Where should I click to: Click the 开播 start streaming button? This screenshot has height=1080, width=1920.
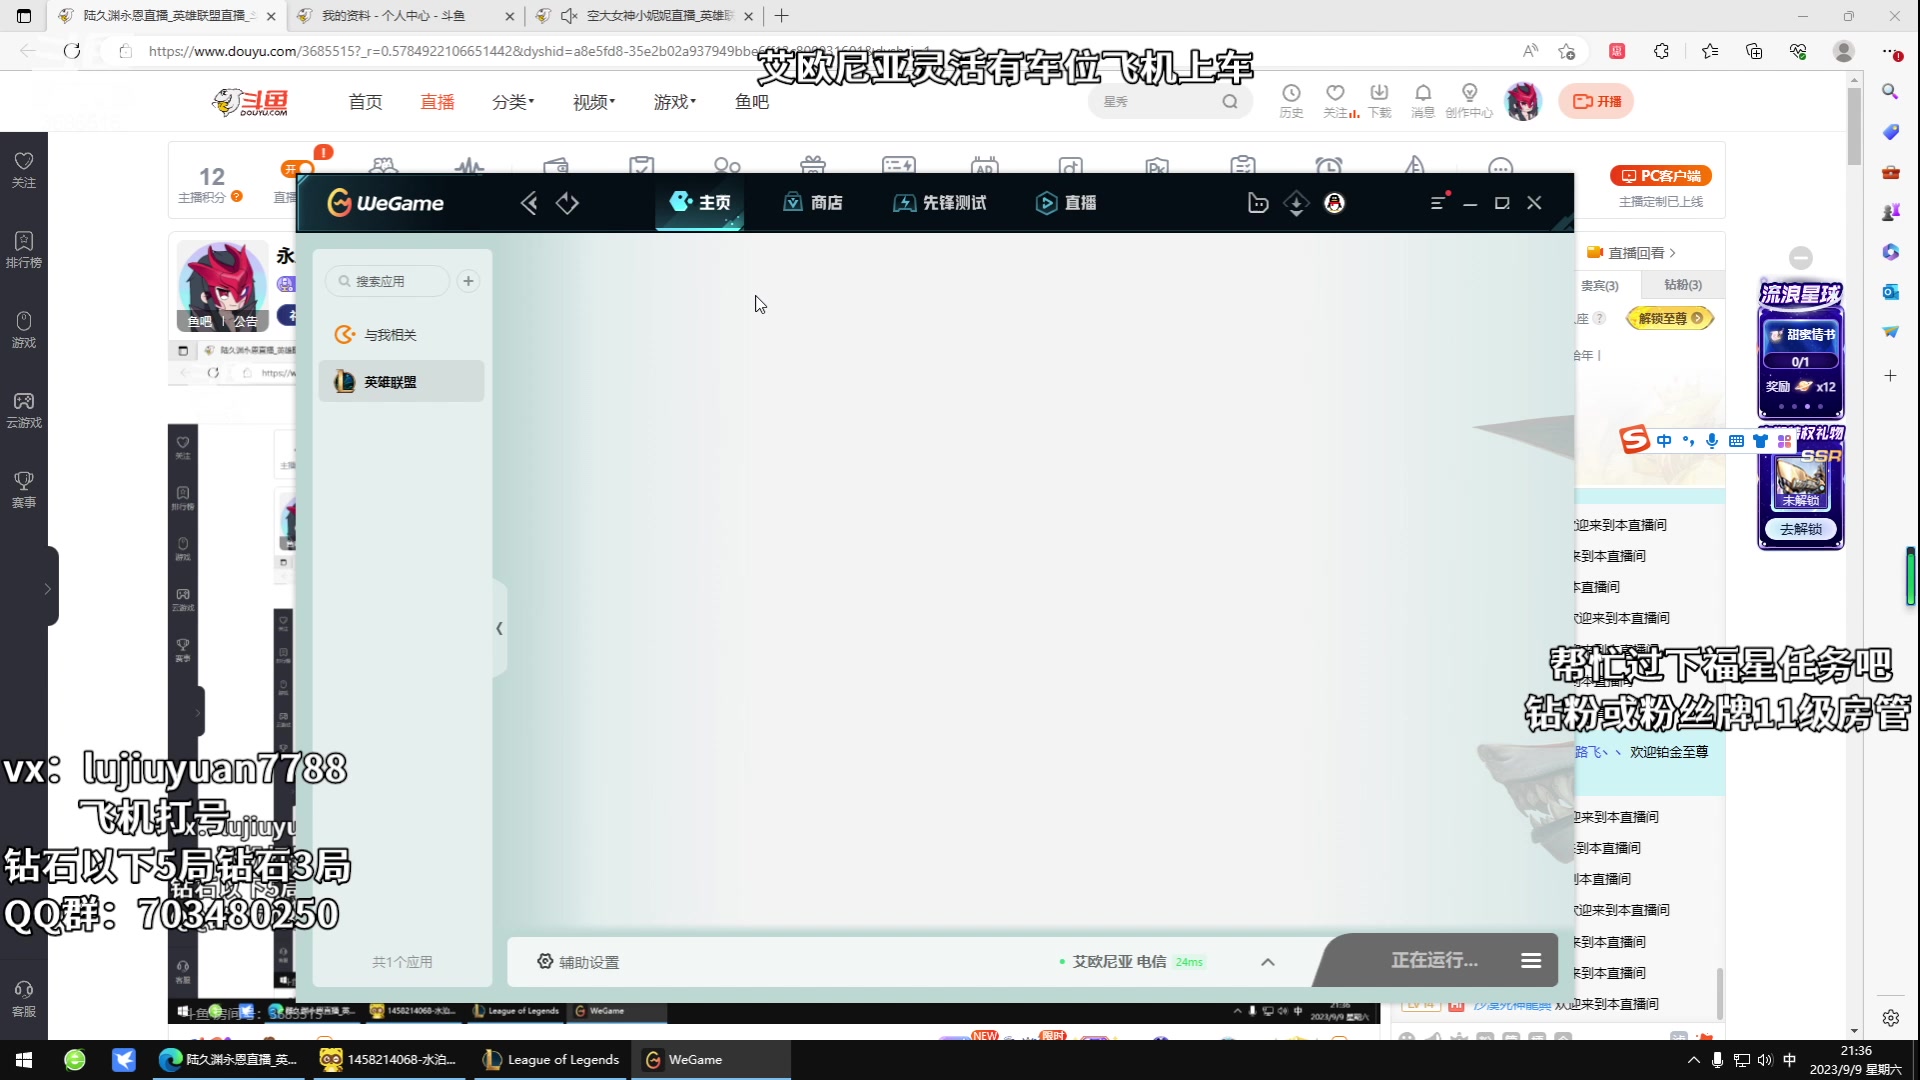pyautogui.click(x=1596, y=102)
